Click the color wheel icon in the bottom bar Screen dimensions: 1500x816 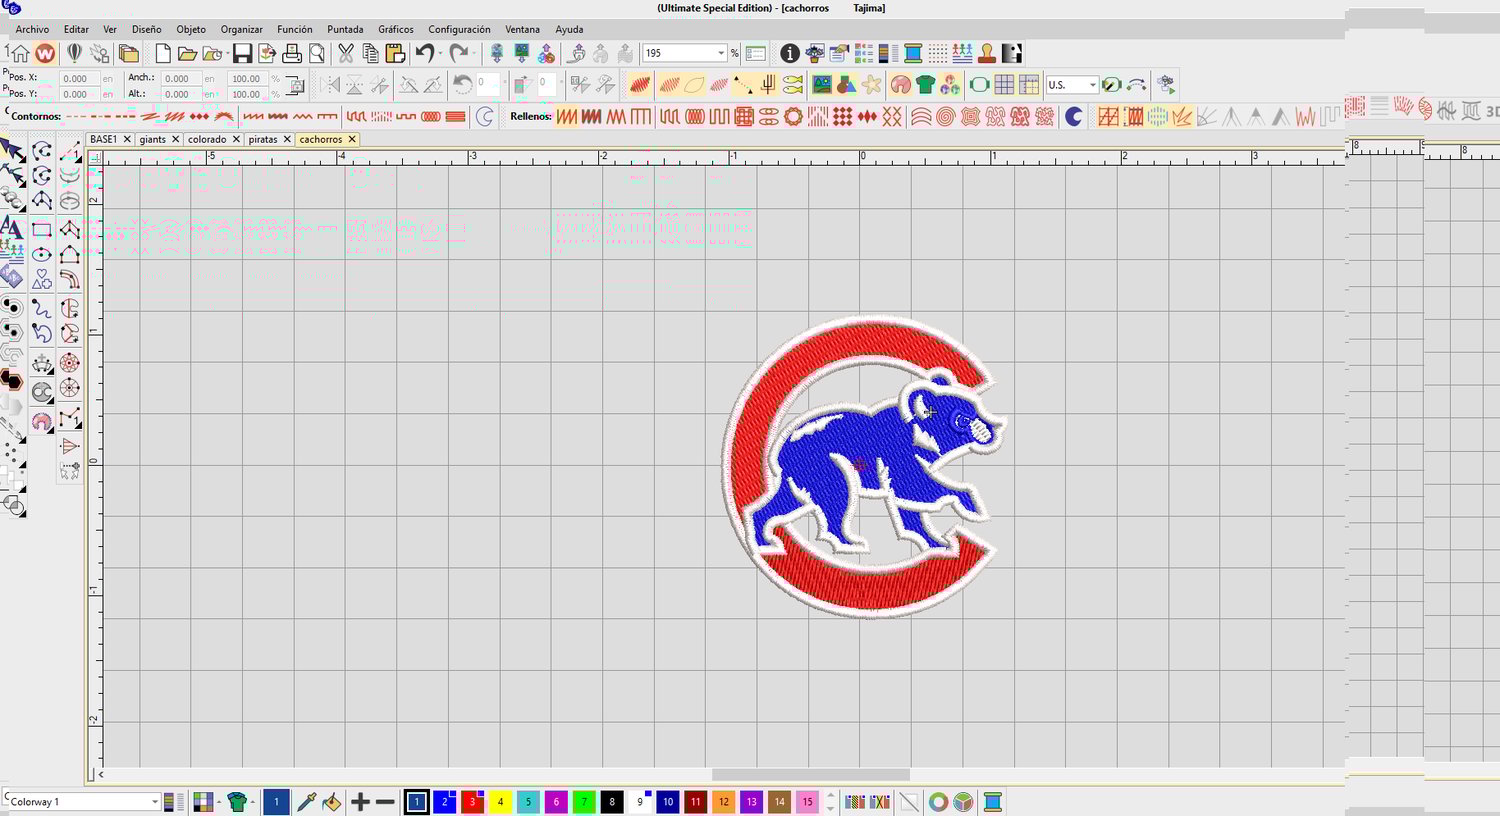coord(938,802)
